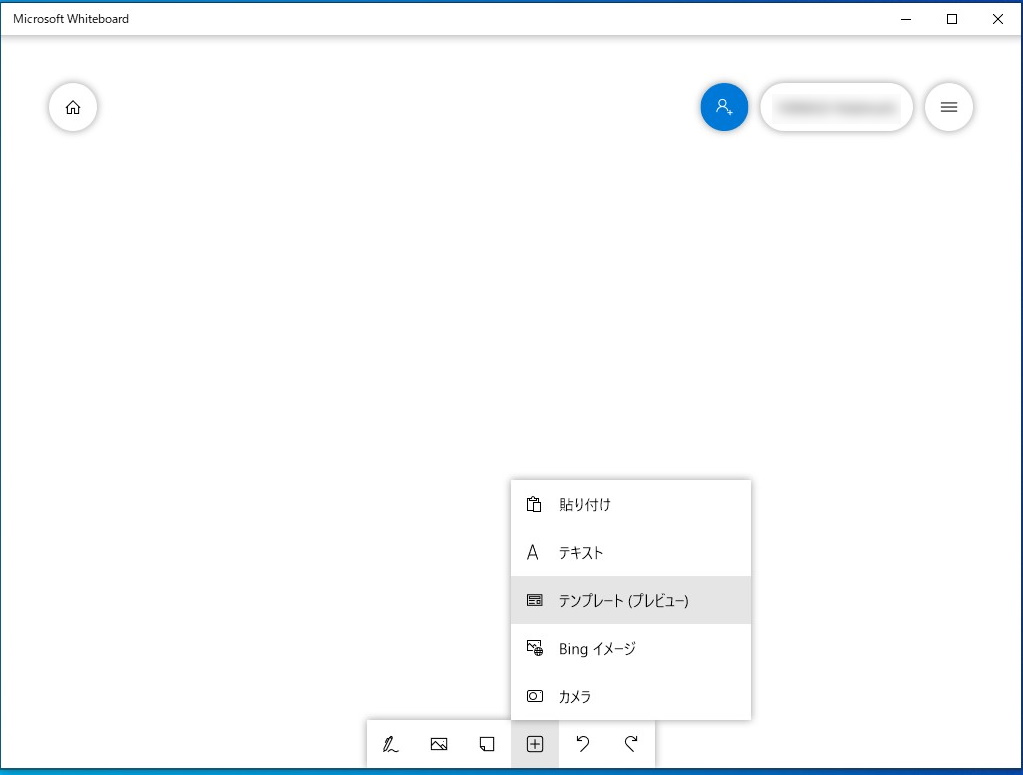Screen dimensions: 1023x775
Task: Go to the Home board list
Action: [73, 108]
